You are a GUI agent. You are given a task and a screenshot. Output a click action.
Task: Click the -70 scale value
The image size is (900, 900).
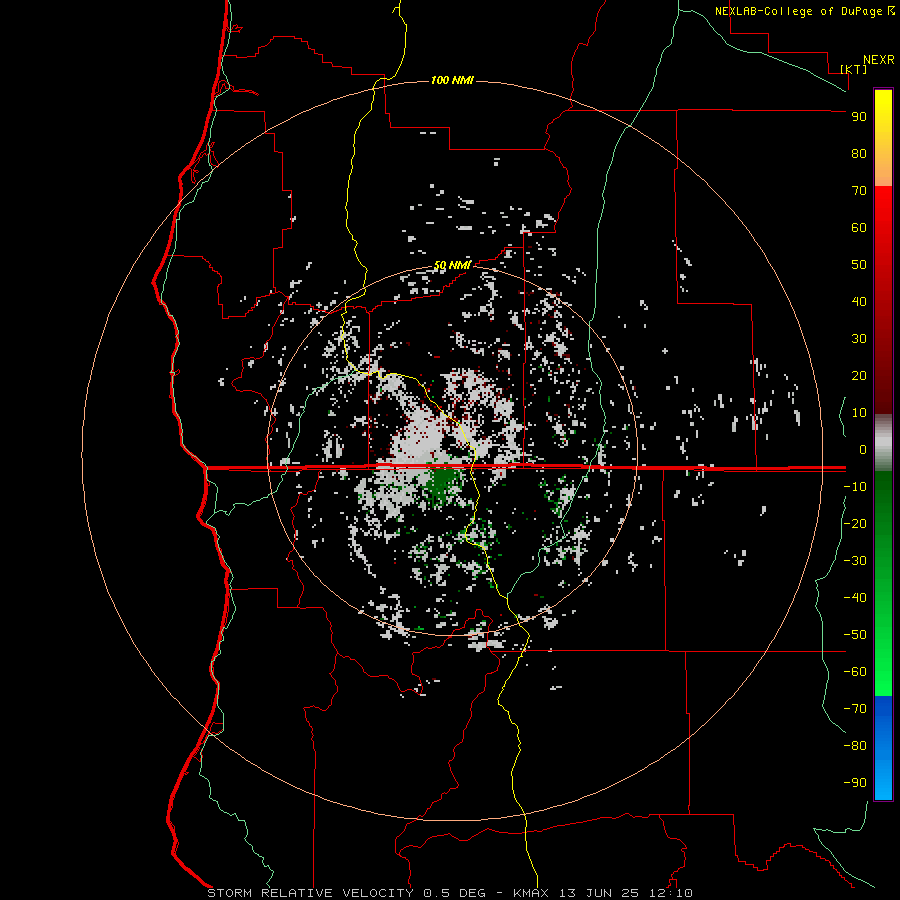tap(855, 708)
